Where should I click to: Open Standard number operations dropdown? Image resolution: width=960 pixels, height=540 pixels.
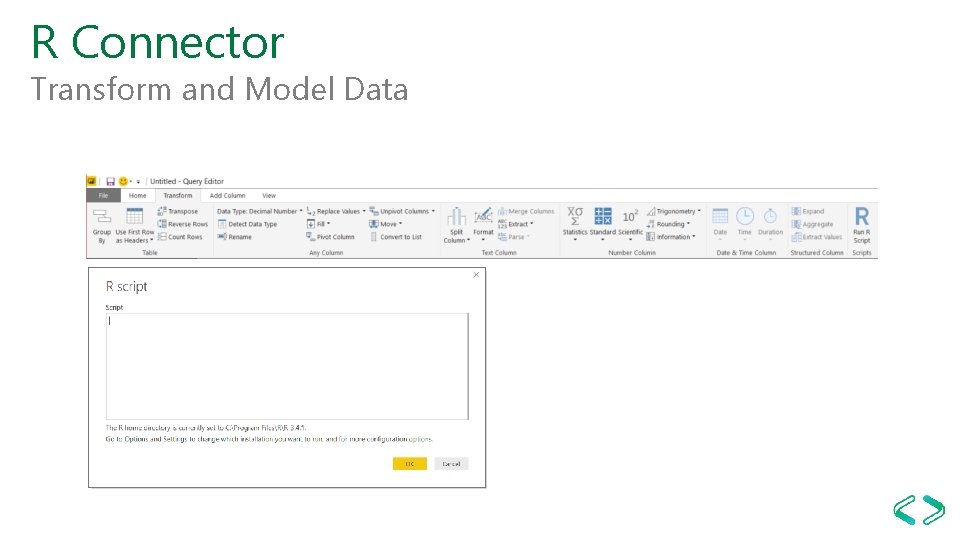602,224
